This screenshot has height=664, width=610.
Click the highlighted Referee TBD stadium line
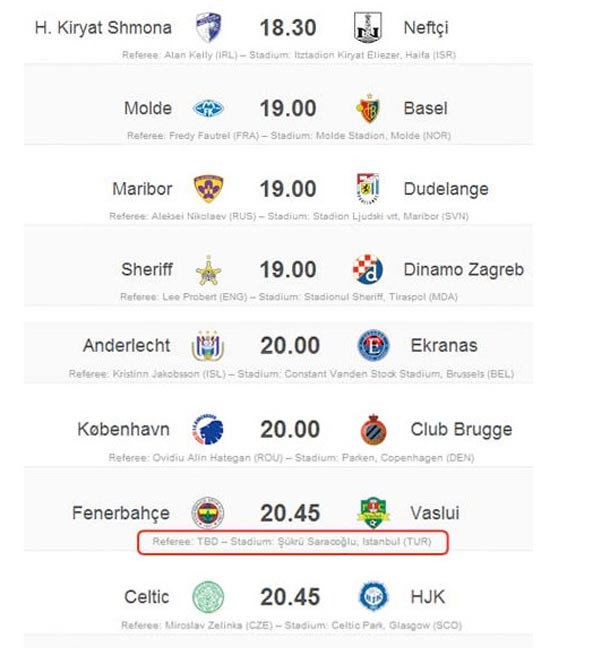click(292, 542)
